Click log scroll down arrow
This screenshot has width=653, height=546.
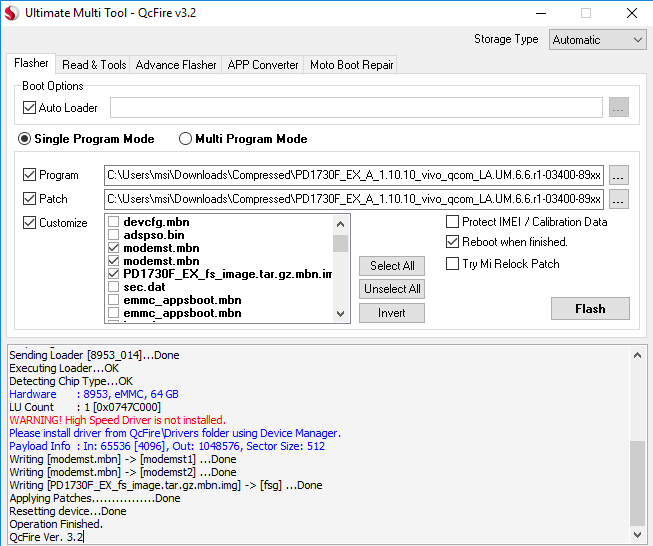point(637,535)
